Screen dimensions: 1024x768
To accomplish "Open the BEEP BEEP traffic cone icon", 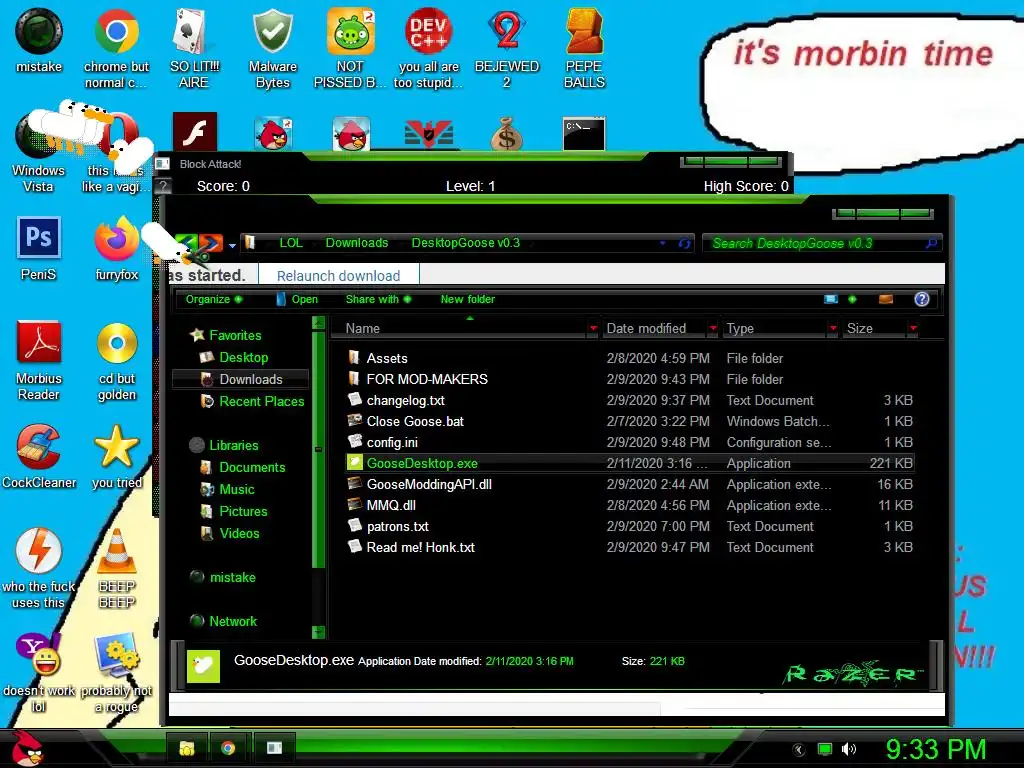I will point(117,568).
